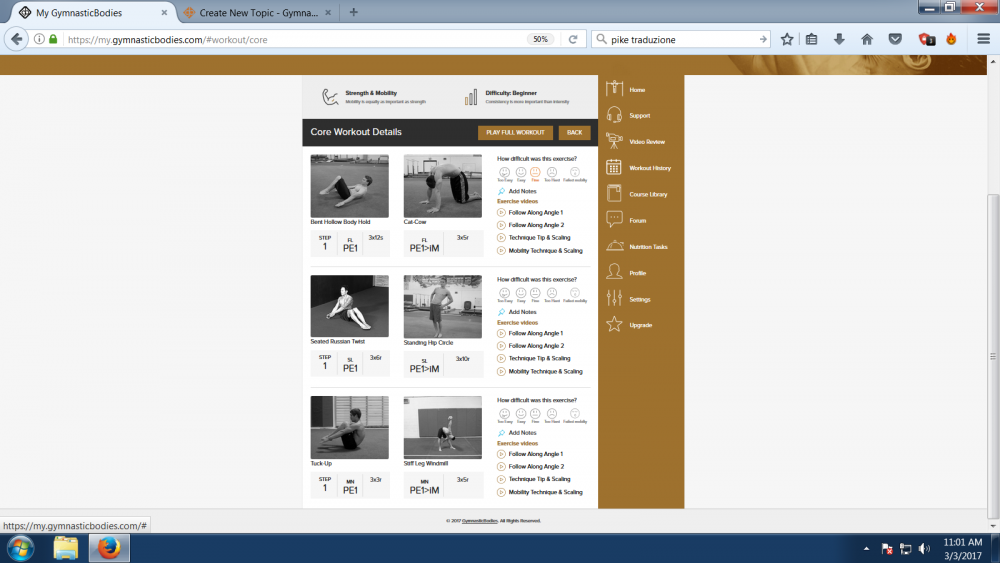Open the Video Review camera icon
1000x563 pixels.
(x=614, y=141)
